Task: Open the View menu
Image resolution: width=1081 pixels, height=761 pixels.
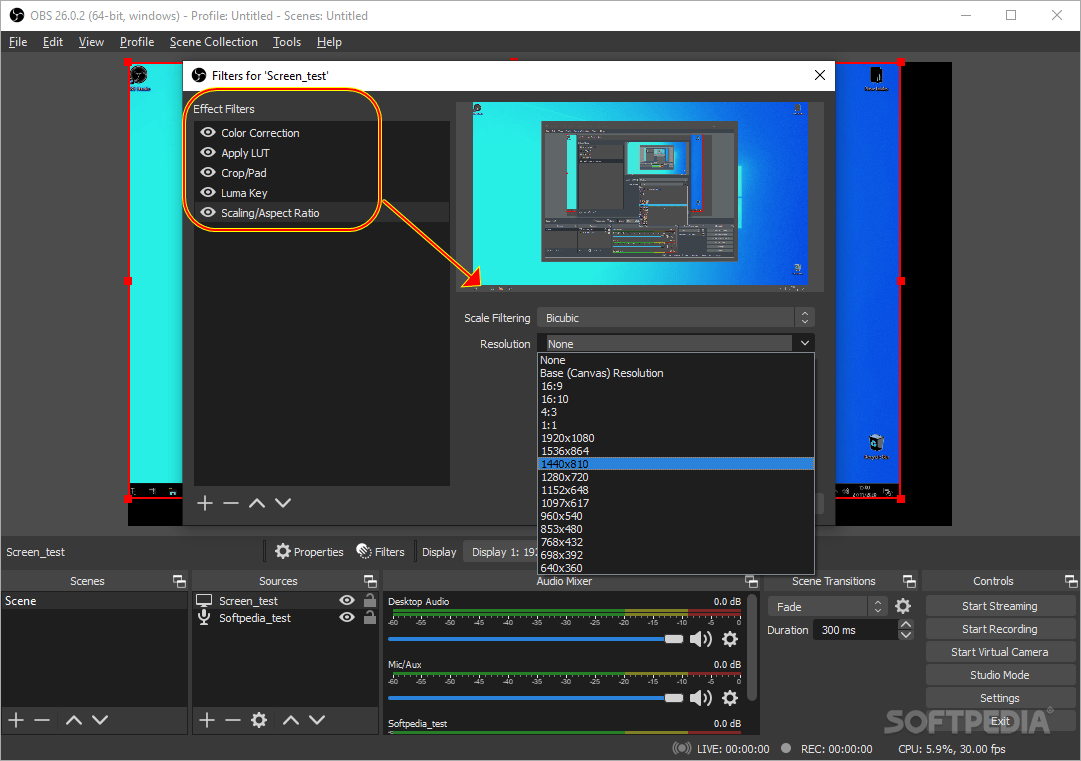Action: tap(91, 42)
